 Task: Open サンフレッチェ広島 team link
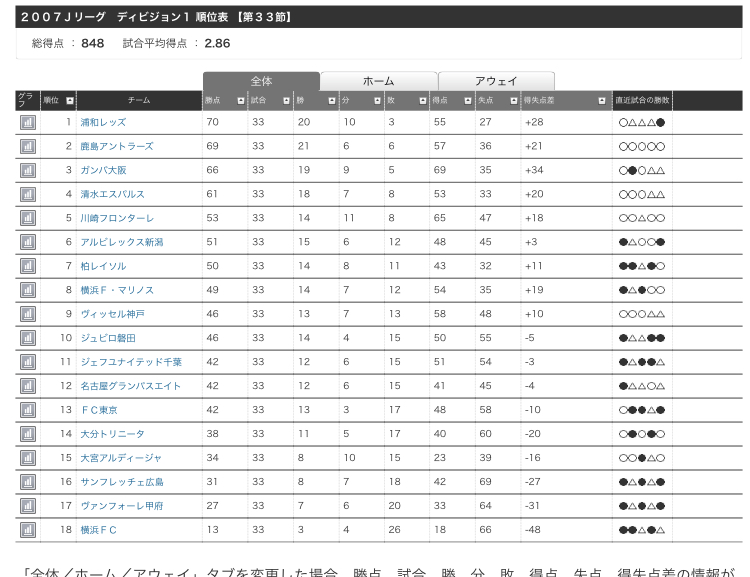[x=122, y=482]
